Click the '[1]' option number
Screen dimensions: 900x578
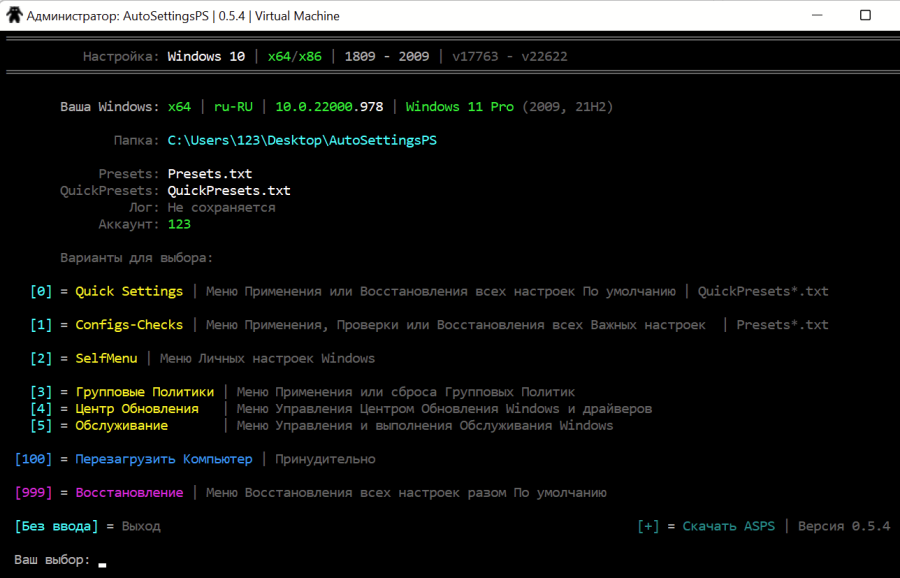tap(41, 325)
